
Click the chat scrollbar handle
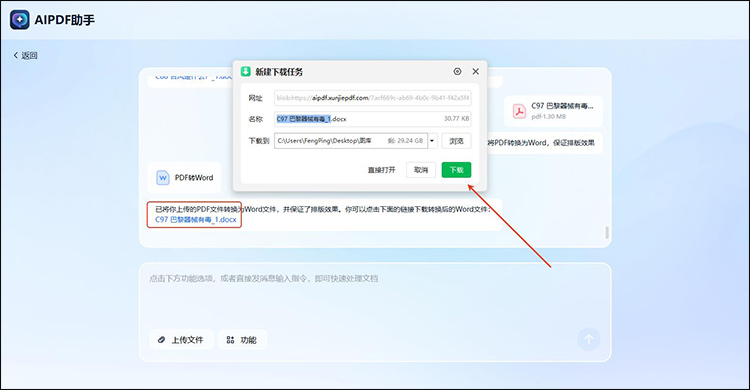(x=607, y=233)
